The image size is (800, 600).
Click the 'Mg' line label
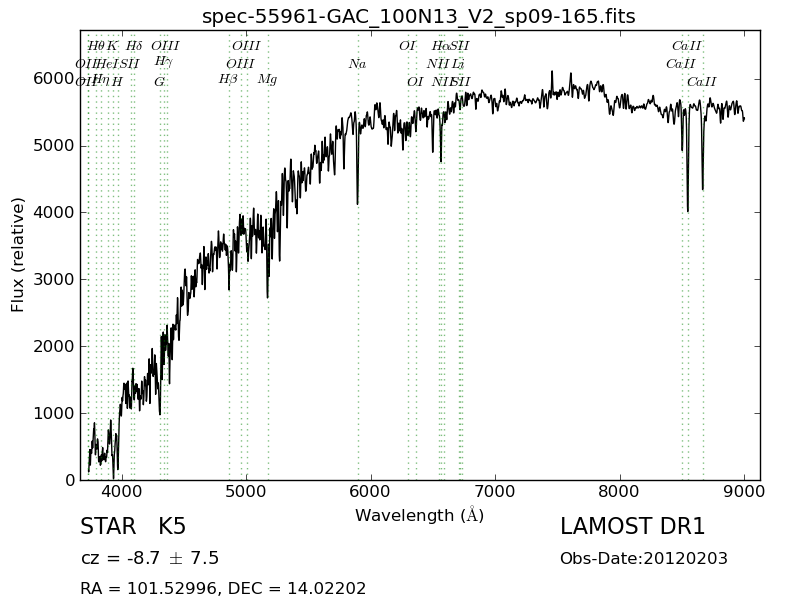pos(267,80)
